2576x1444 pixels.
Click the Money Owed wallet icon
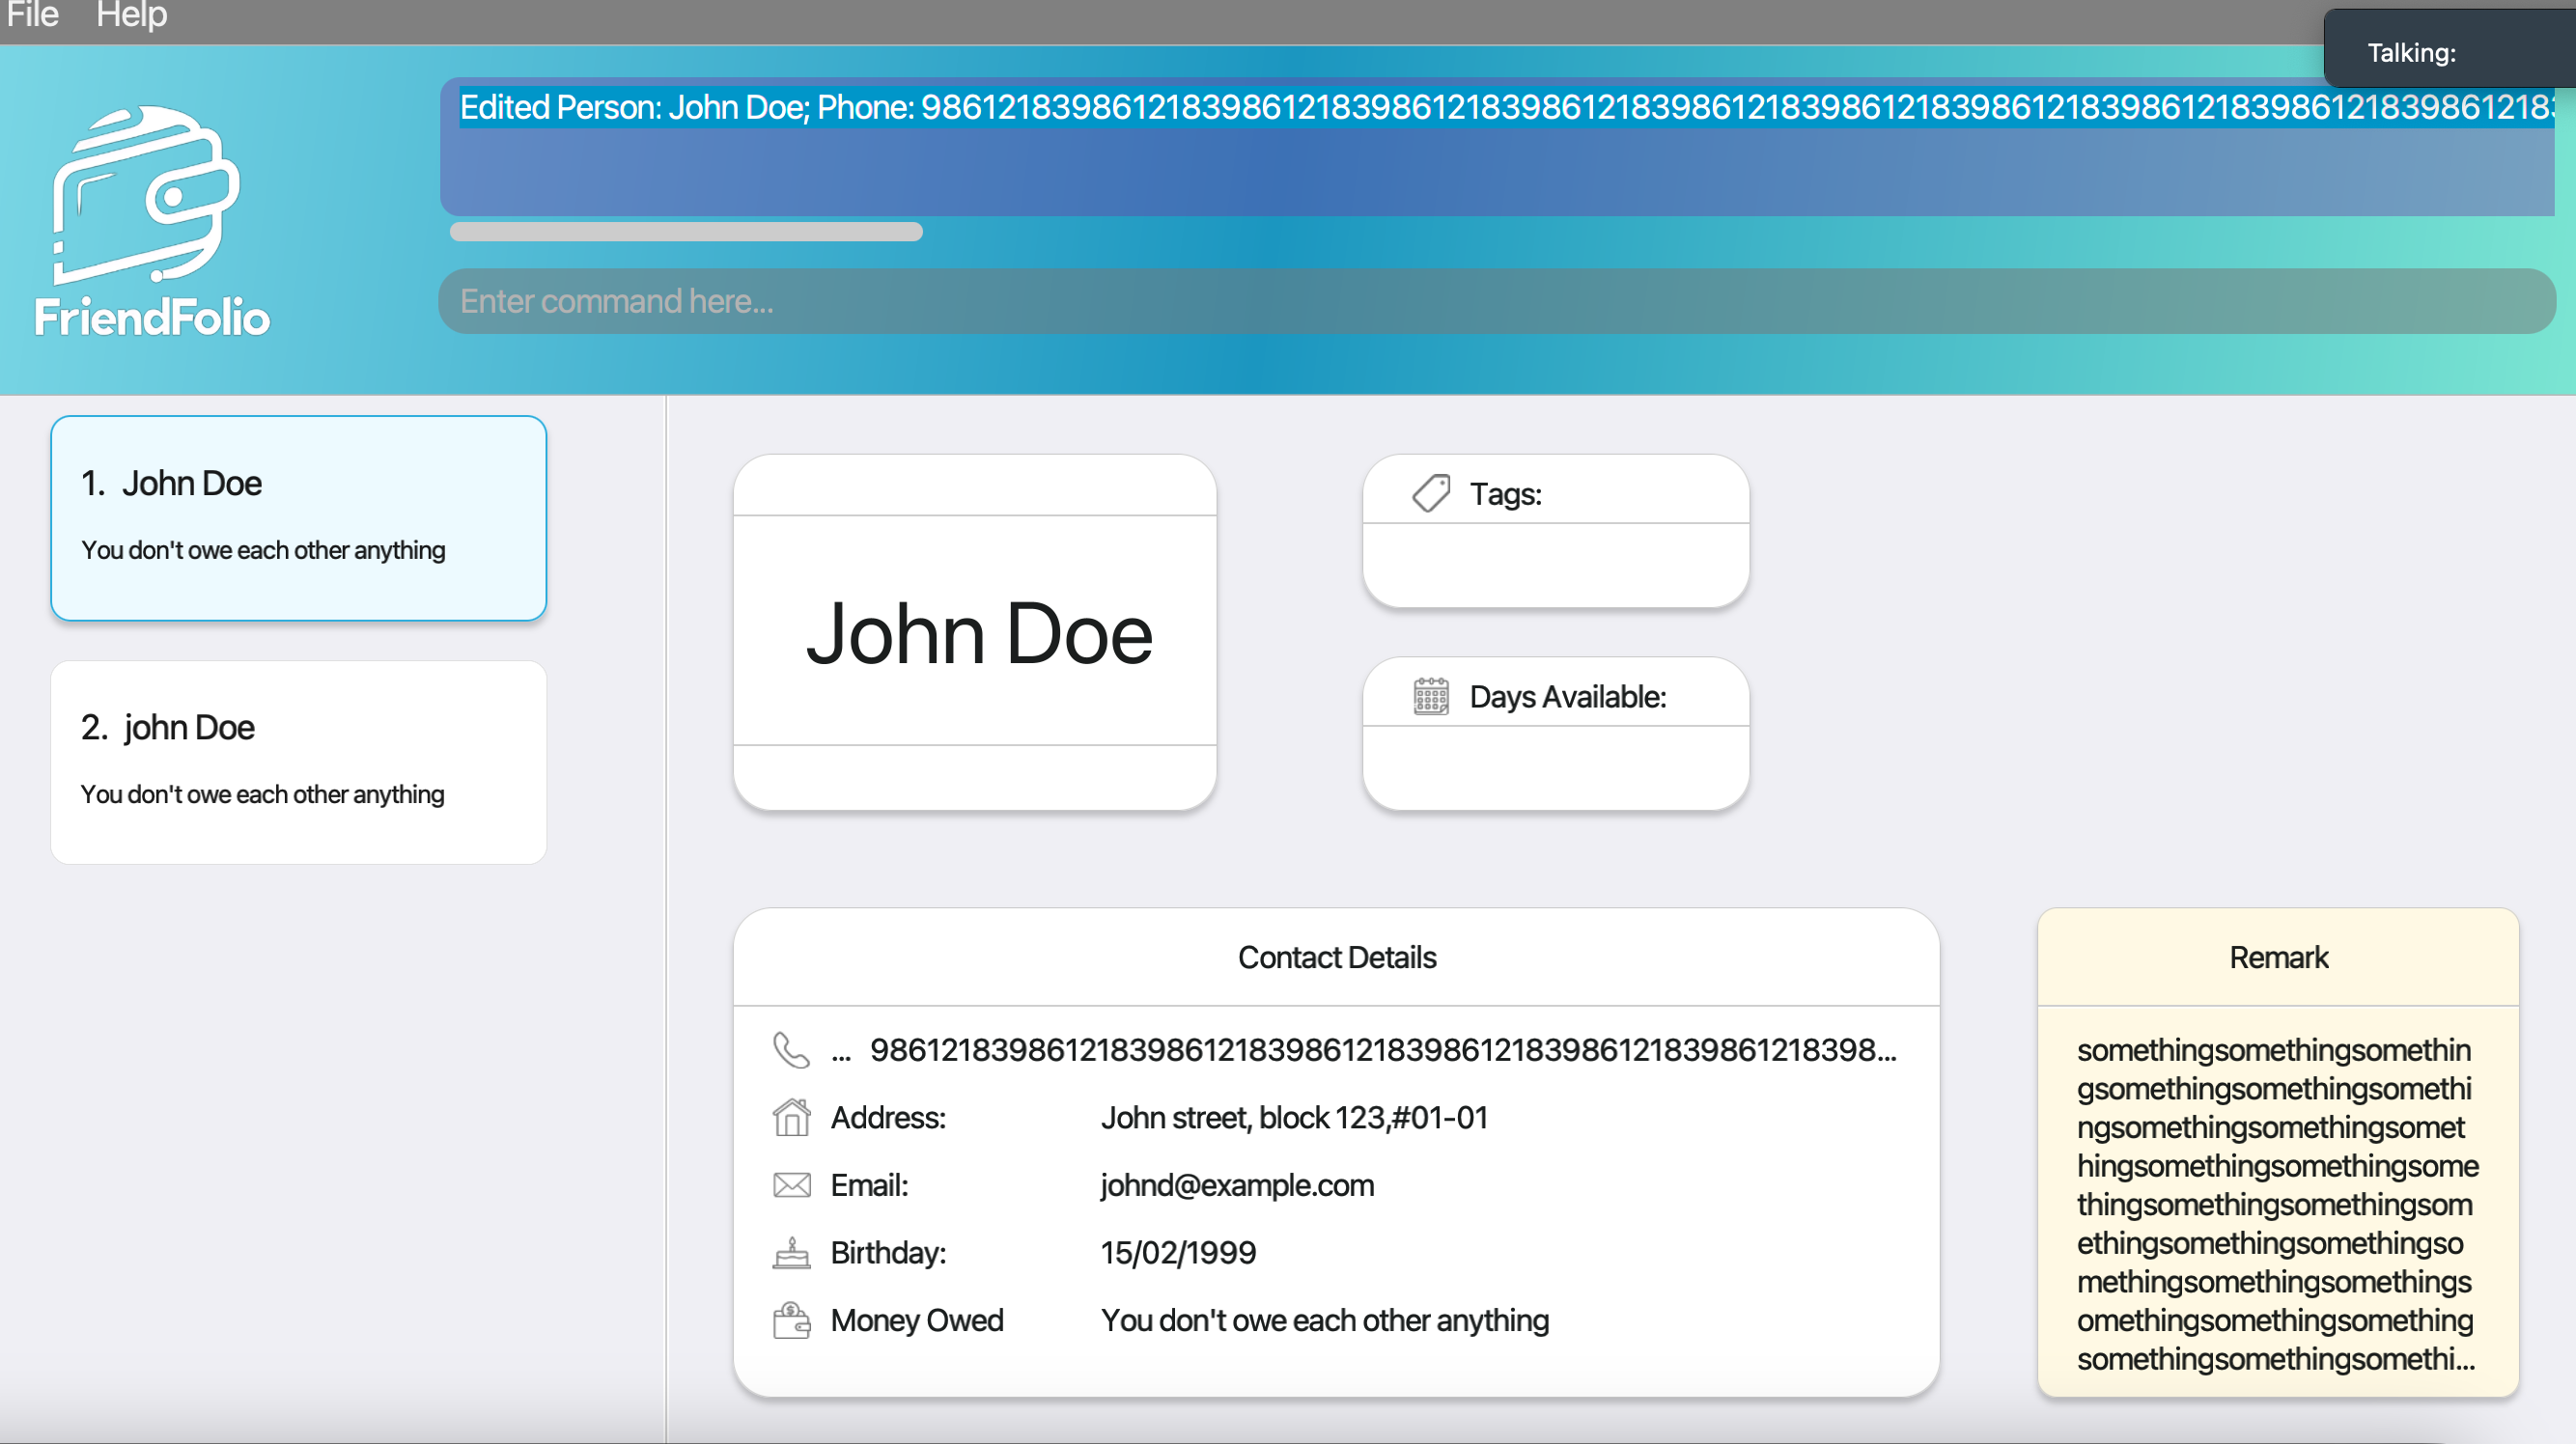pyautogui.click(x=791, y=1320)
